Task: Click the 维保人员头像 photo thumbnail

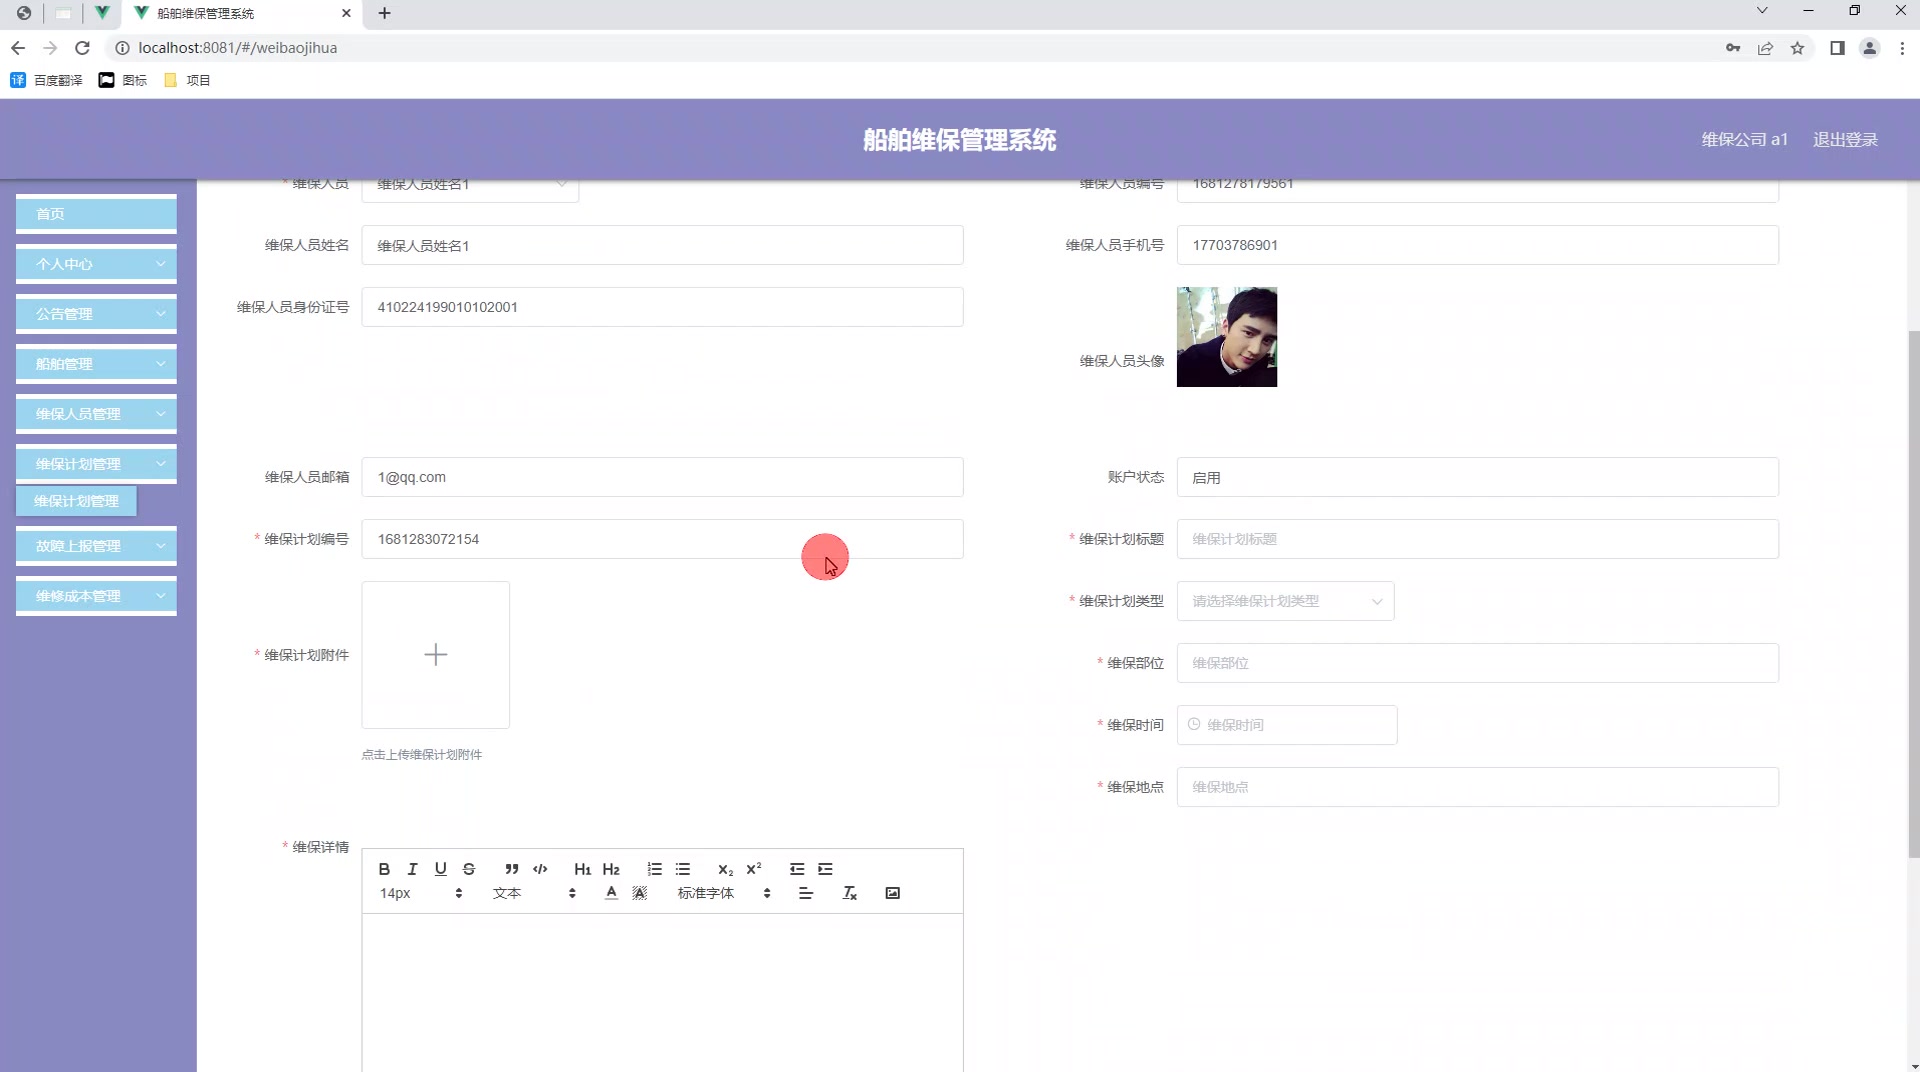Action: tap(1226, 337)
